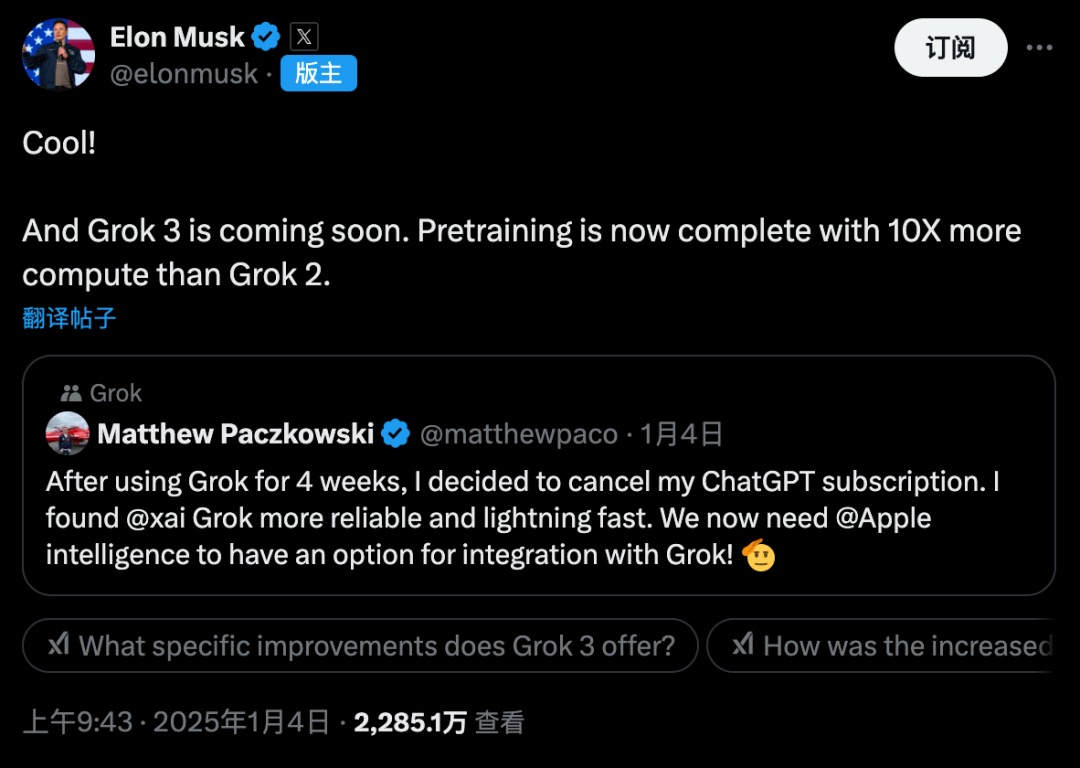This screenshot has height=768, width=1080.
Task: Select 'How was the increased' Grok suggestion
Action: pos(881,645)
